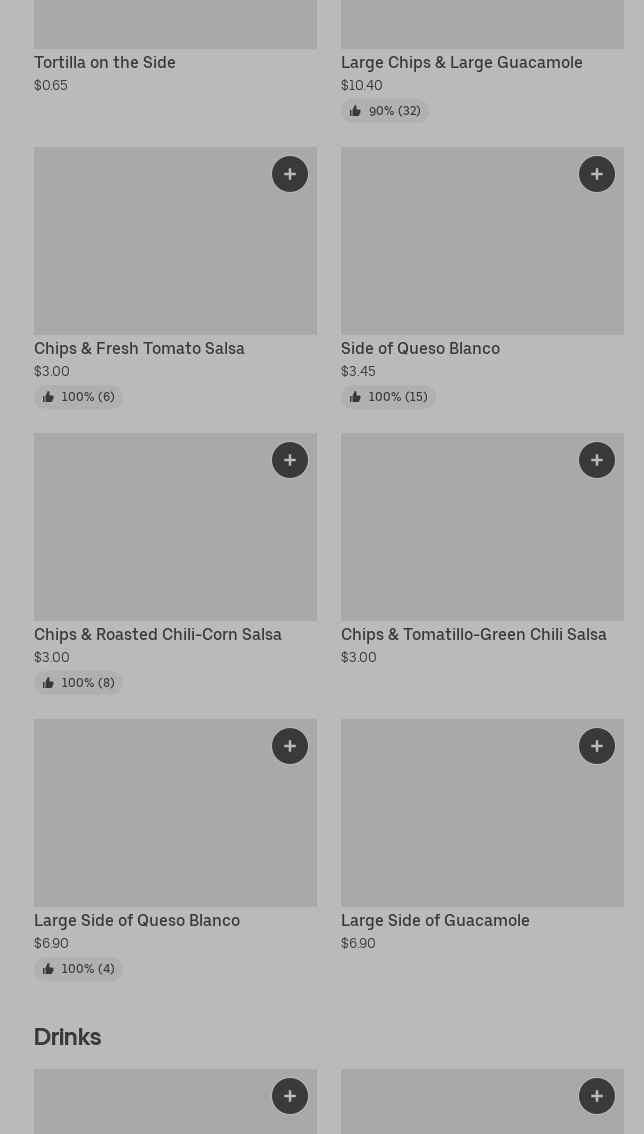Add Large Side of Guacamole to cart
This screenshot has height=1134, width=644.
click(x=597, y=746)
